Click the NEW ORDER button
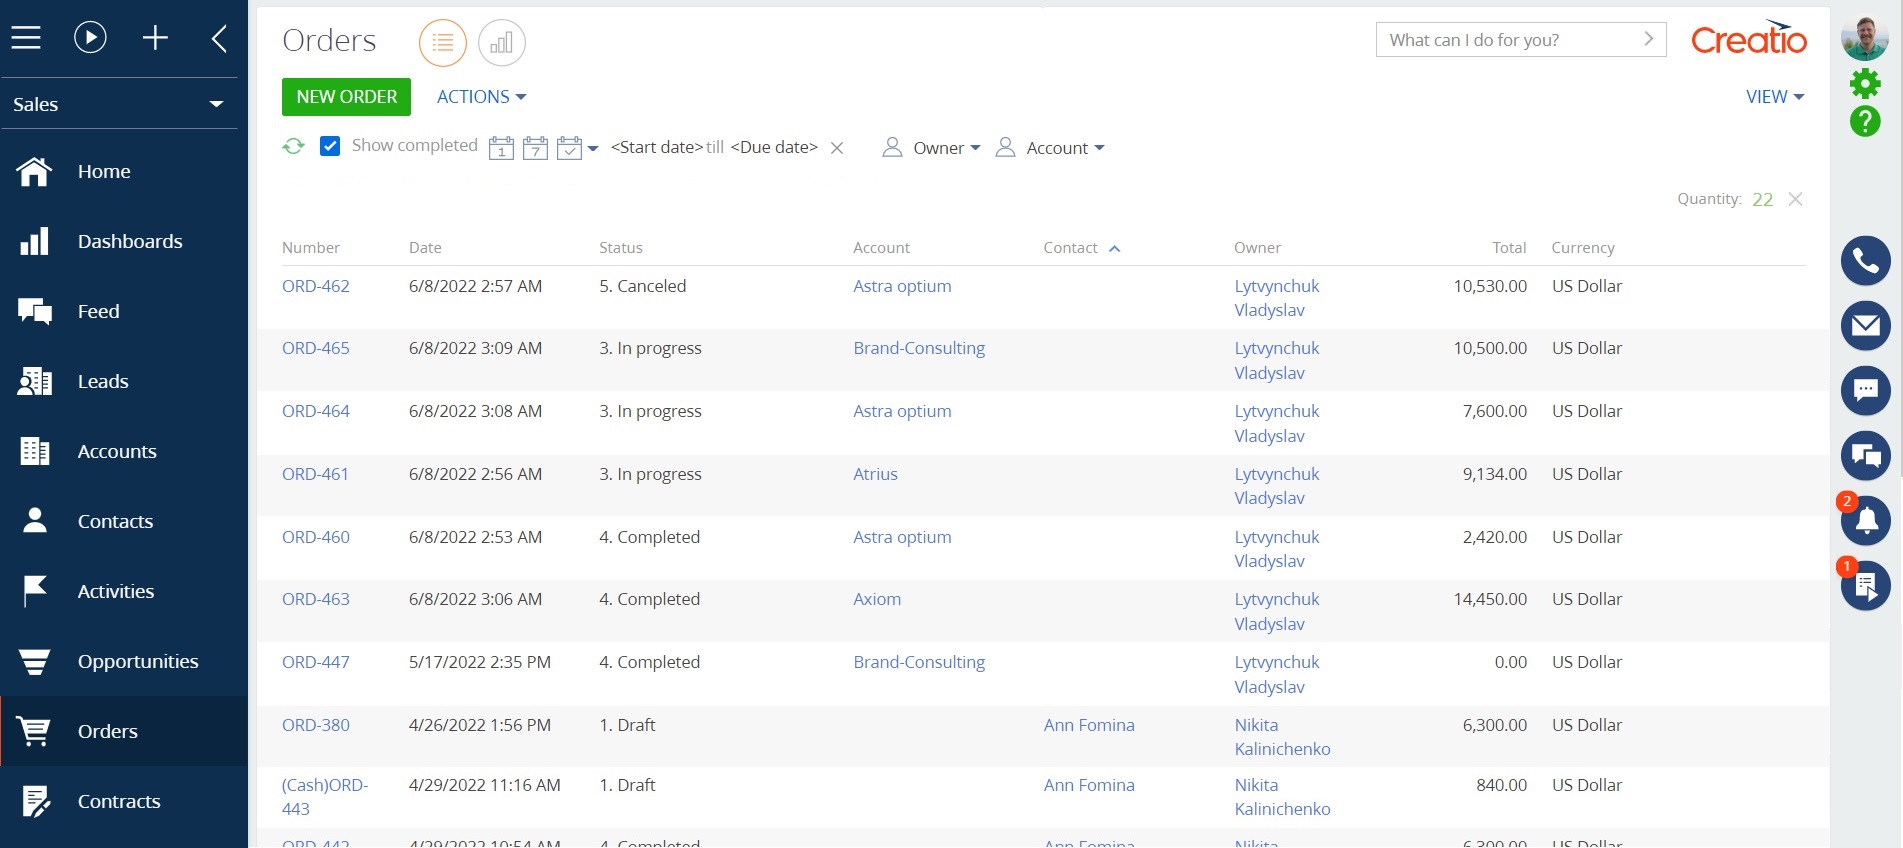Viewport: 1903px width, 848px height. pyautogui.click(x=346, y=97)
